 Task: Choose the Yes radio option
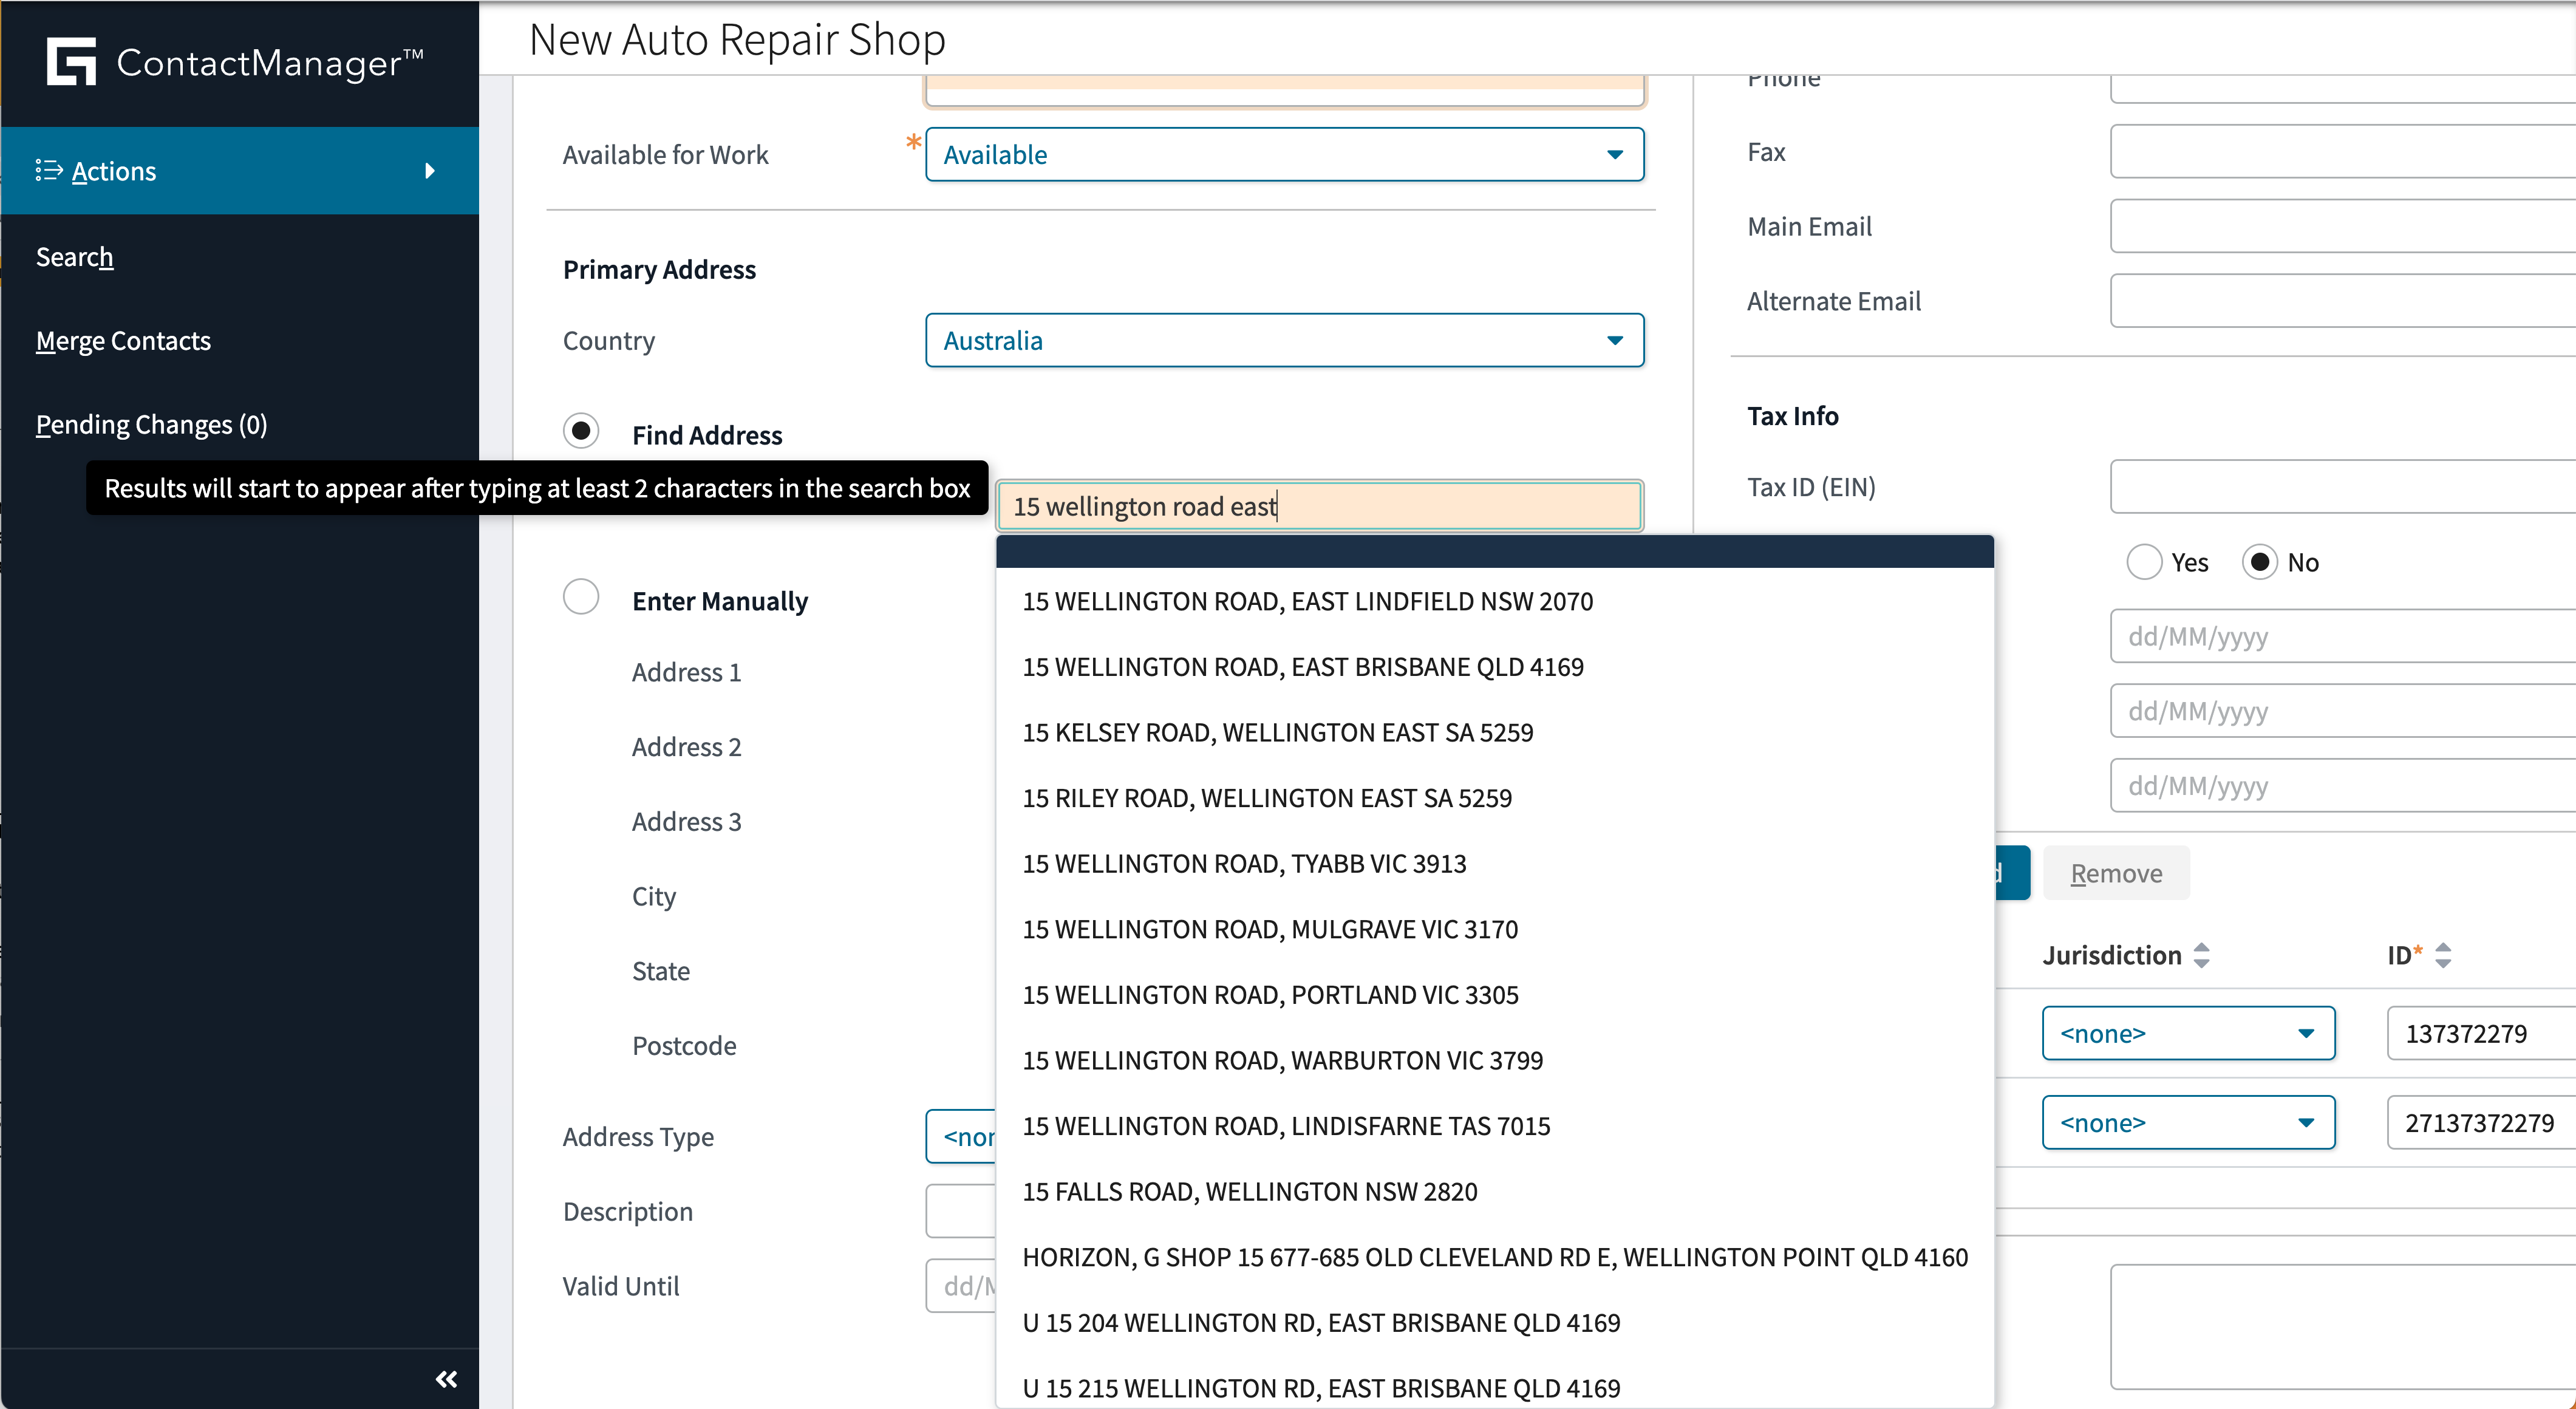[x=2144, y=562]
